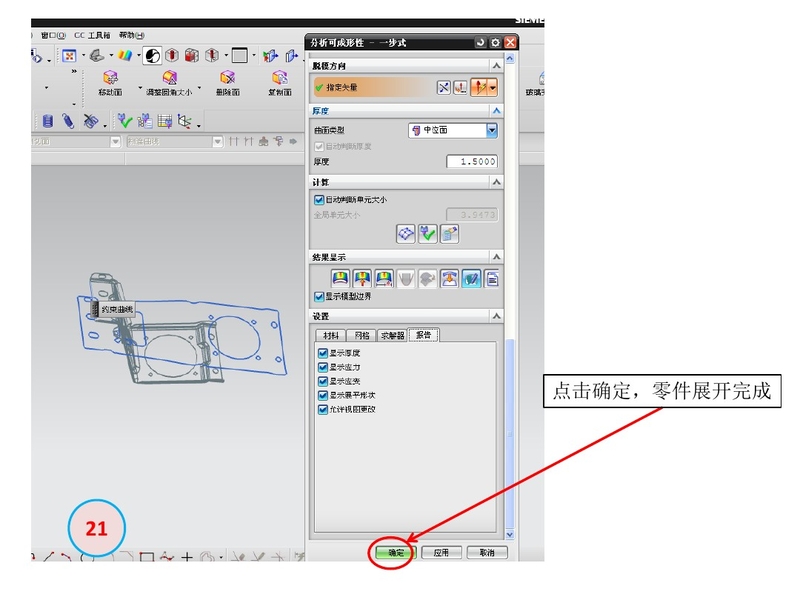This screenshot has width=800, height=600.
Task: Open the 调整圆角大小 dropdown arrow
Action: [199, 88]
